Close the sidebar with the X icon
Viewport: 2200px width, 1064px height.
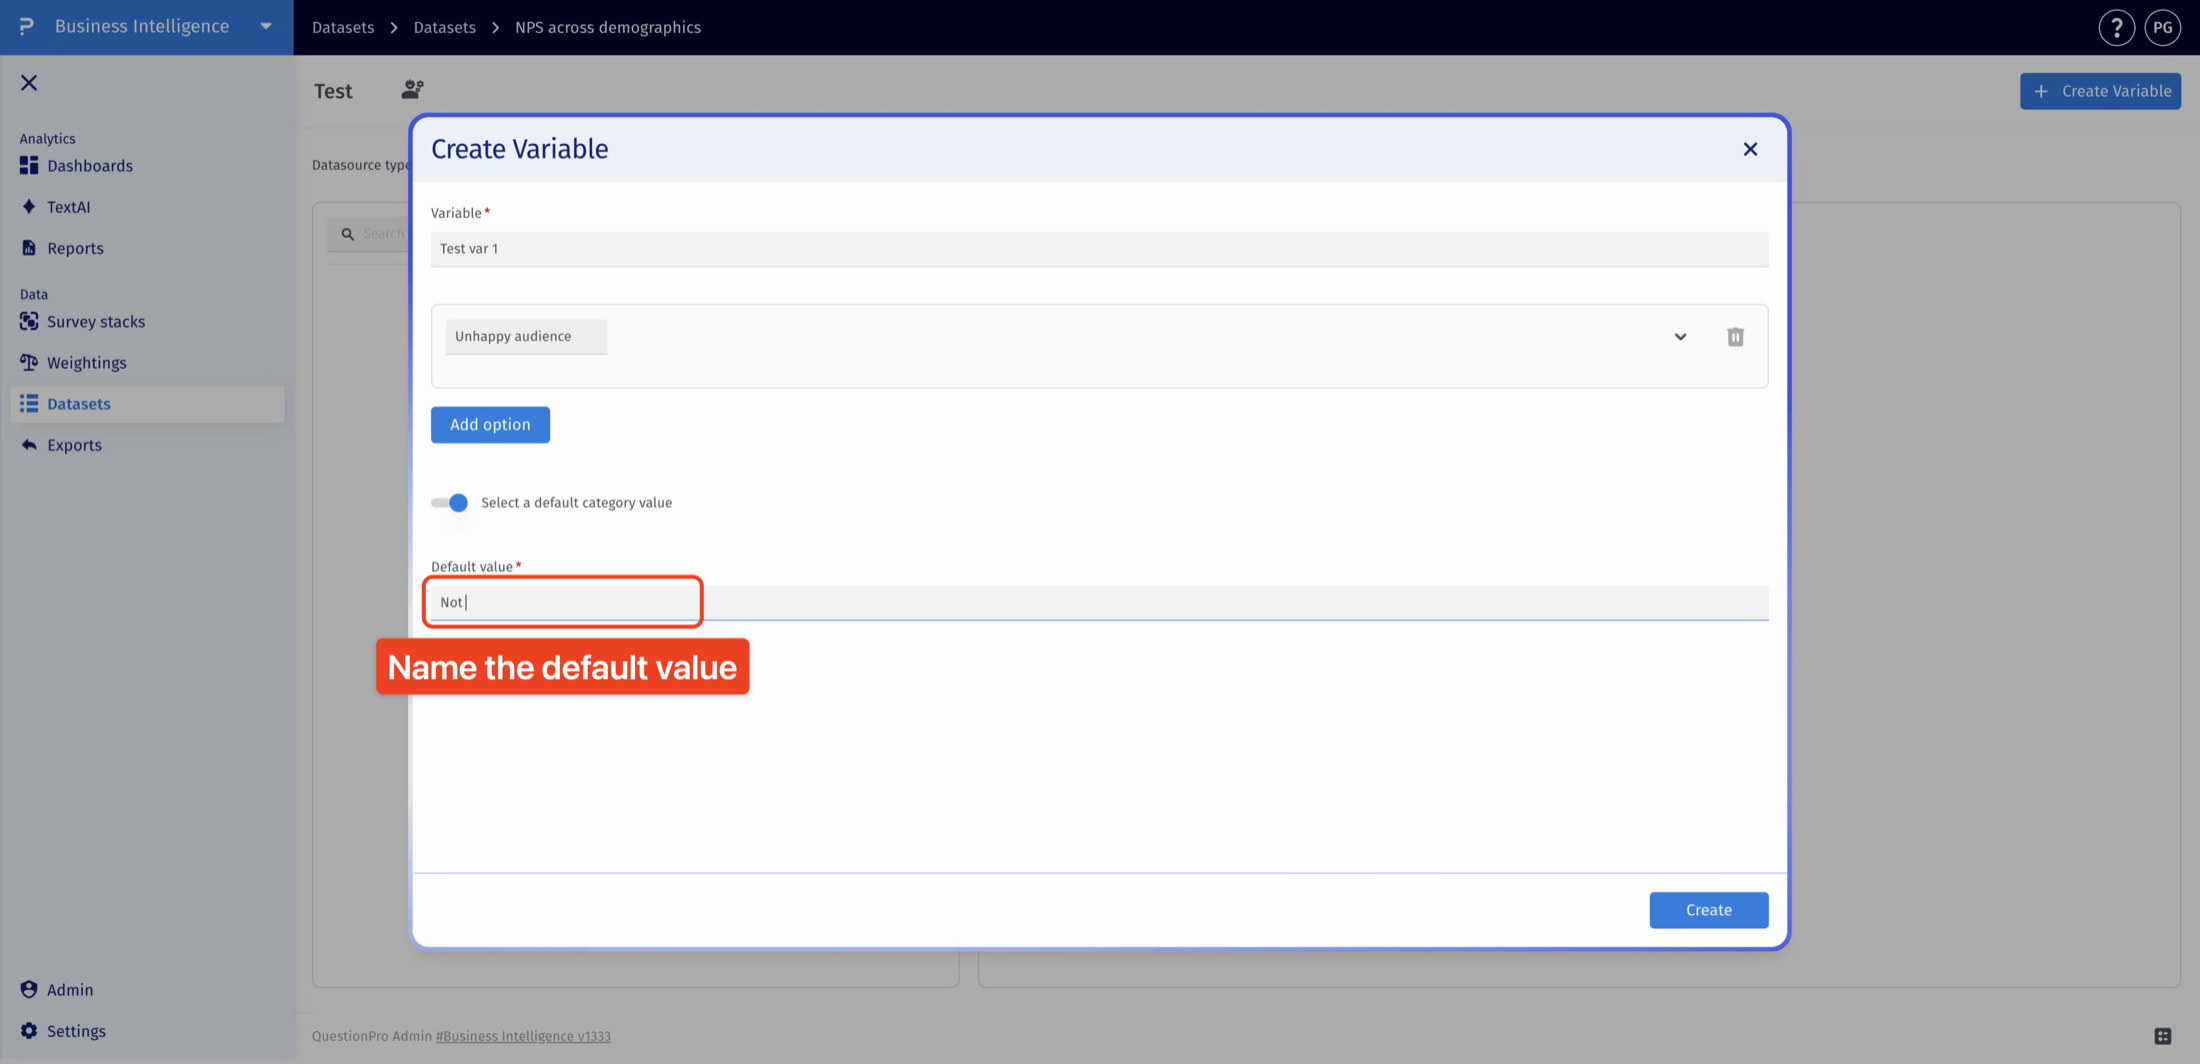click(29, 83)
